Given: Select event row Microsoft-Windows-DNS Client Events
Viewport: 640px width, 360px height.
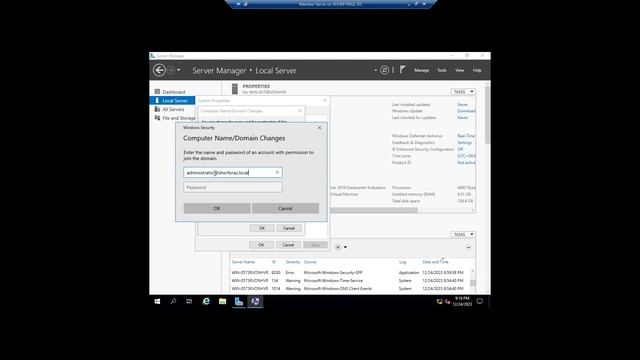Looking at the screenshot, I should pyautogui.click(x=350, y=289).
